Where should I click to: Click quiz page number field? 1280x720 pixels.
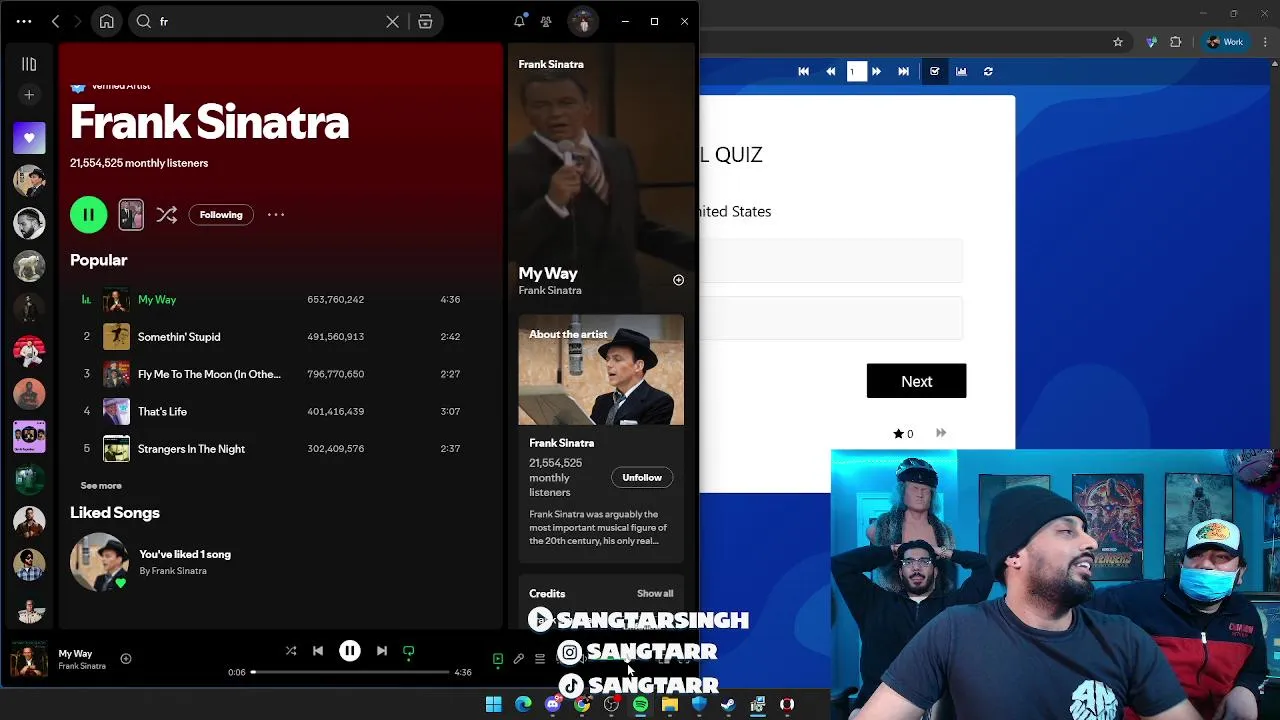tap(856, 71)
